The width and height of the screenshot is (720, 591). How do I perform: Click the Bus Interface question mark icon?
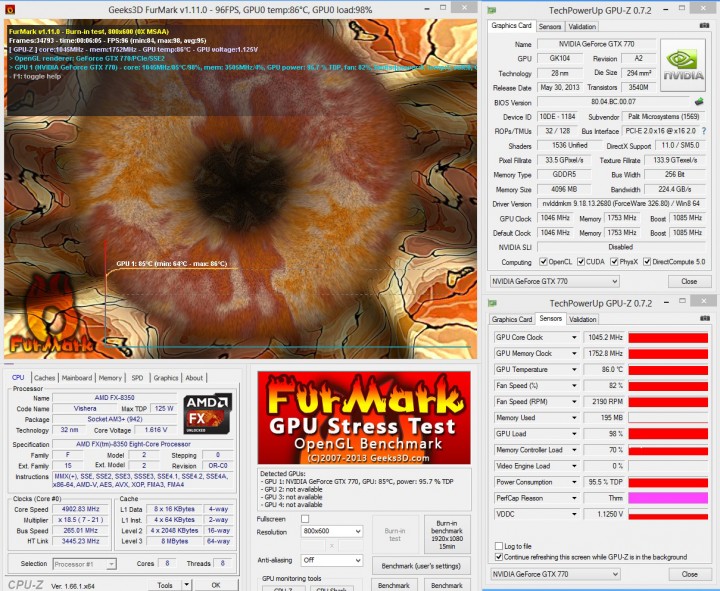coord(704,131)
